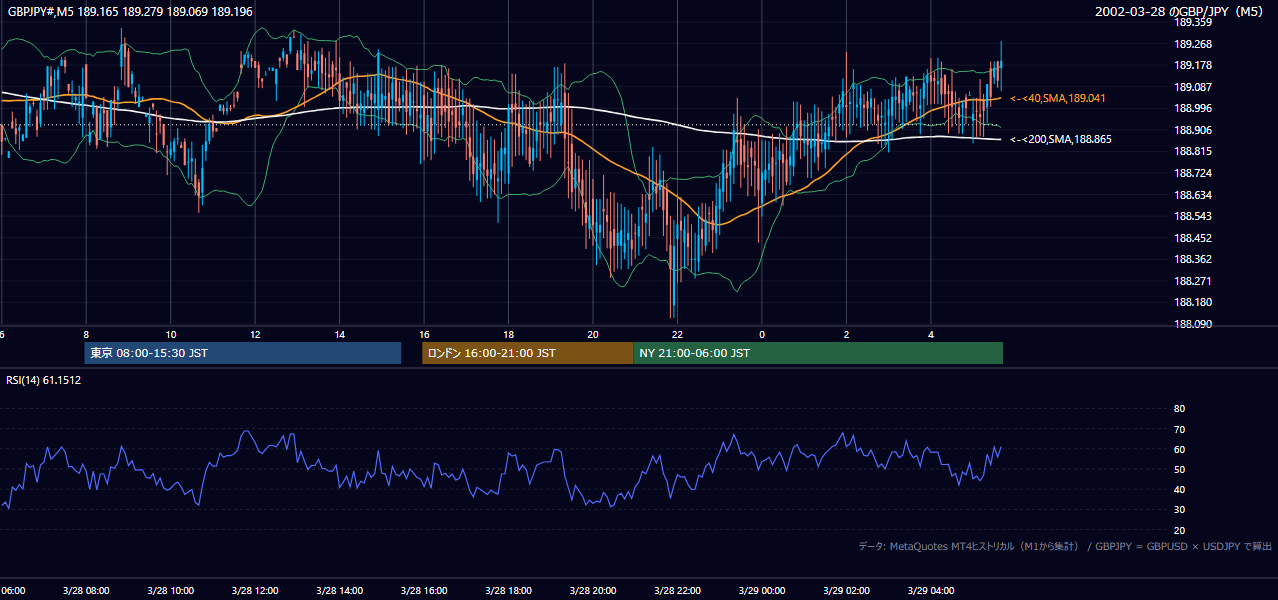
Task: Click the GBPJPY#,M5 header text
Action: pos(131,11)
